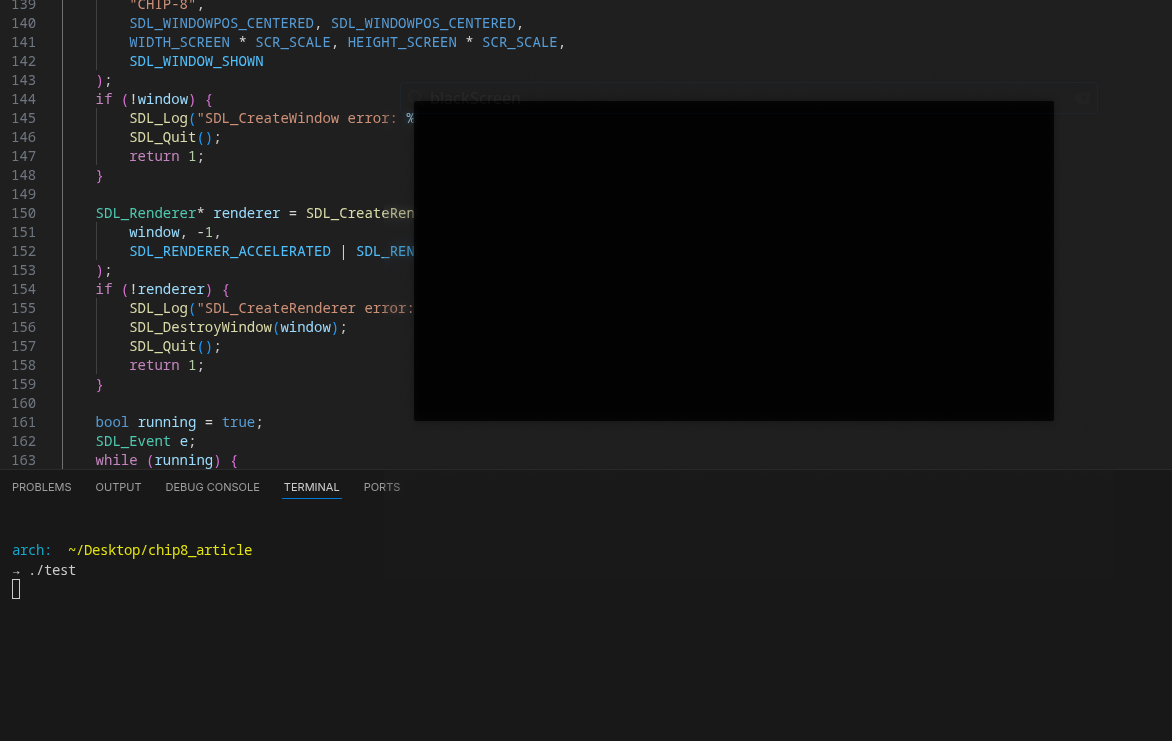Click the SDL_CreateWindow error log string

[x=305, y=118]
